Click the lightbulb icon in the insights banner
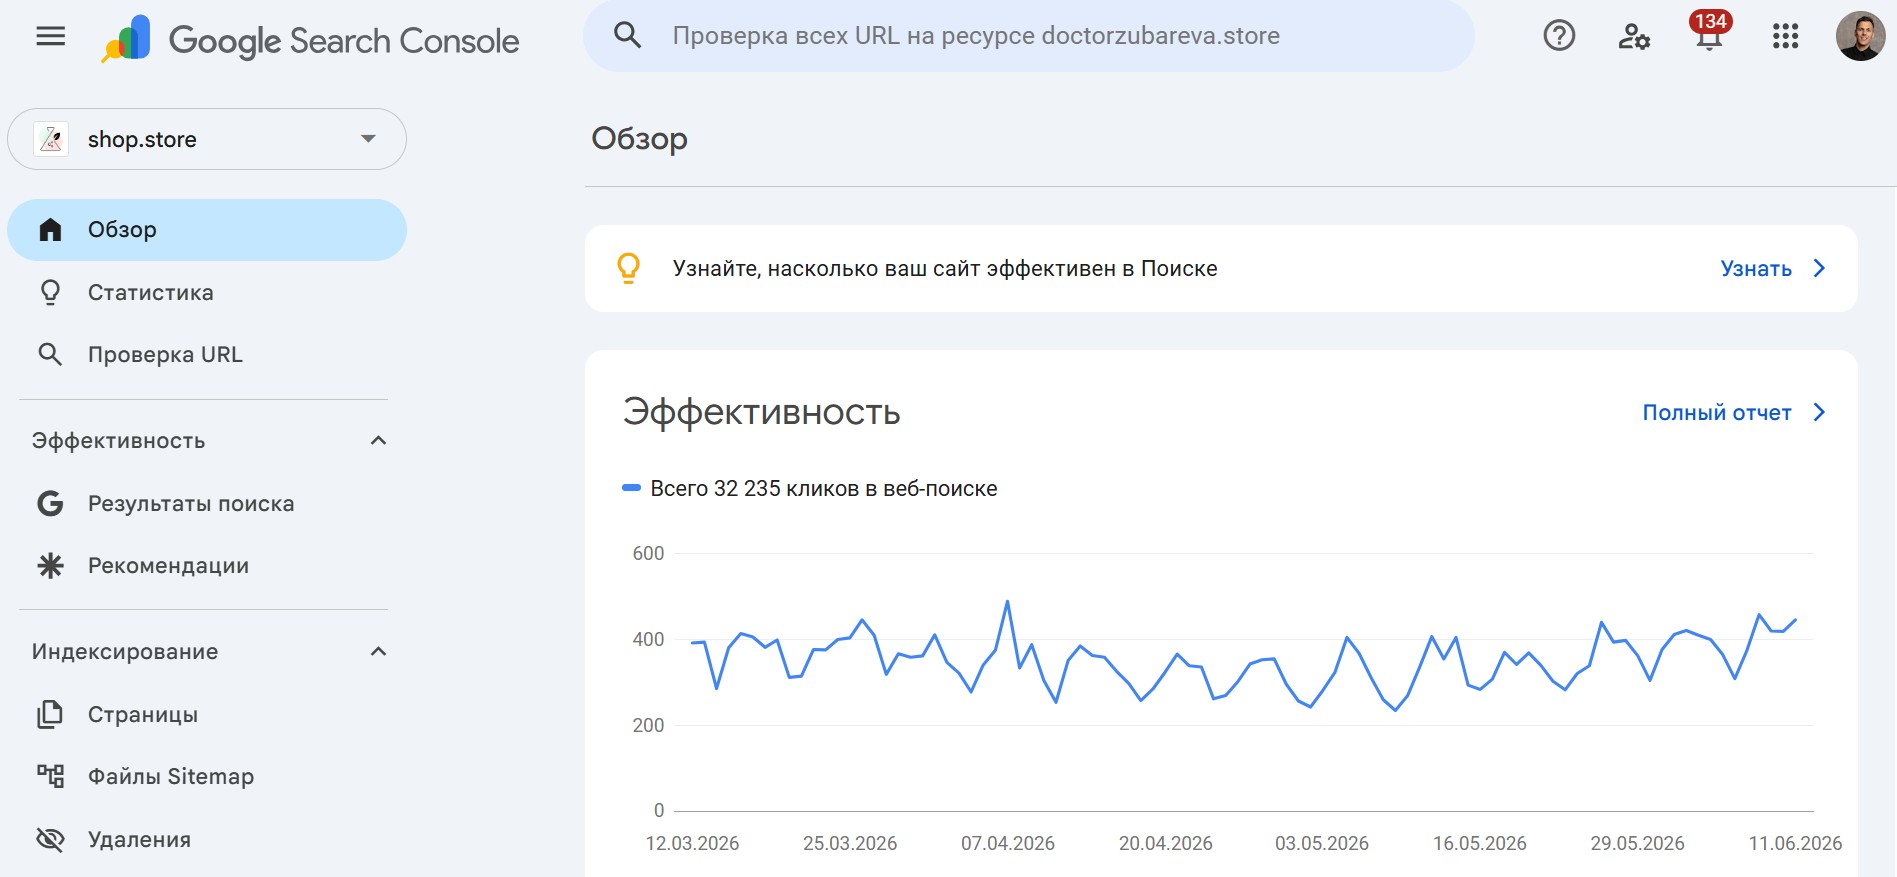1897x877 pixels. coord(628,268)
